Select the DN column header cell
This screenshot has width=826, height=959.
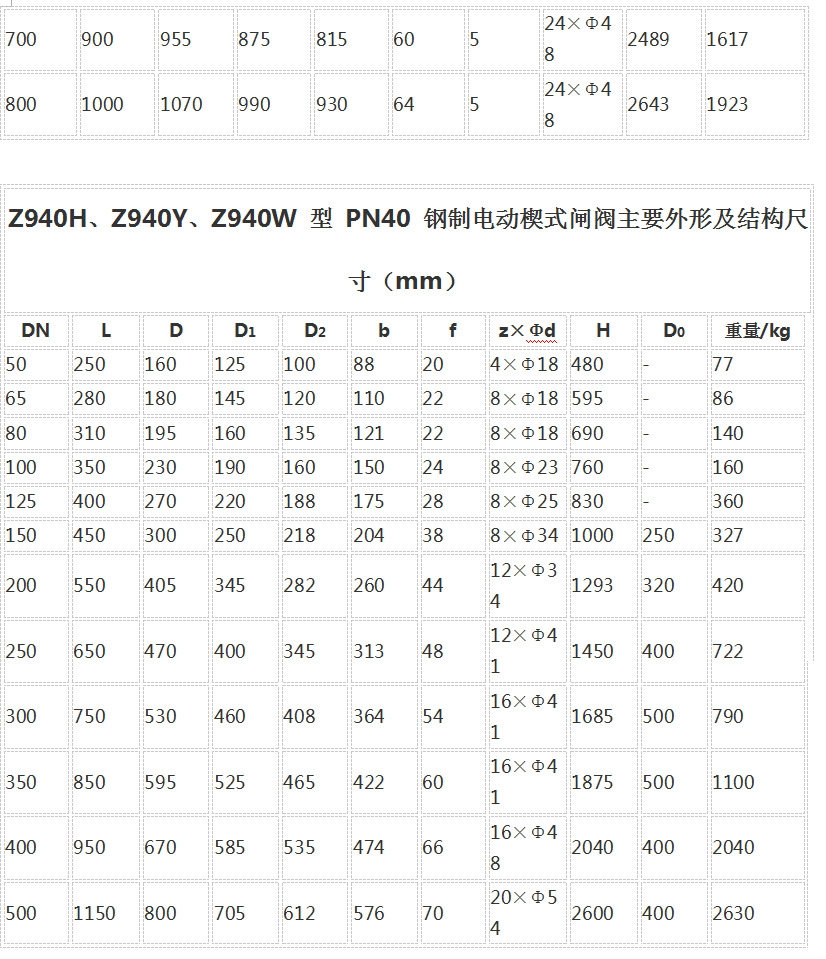point(35,331)
